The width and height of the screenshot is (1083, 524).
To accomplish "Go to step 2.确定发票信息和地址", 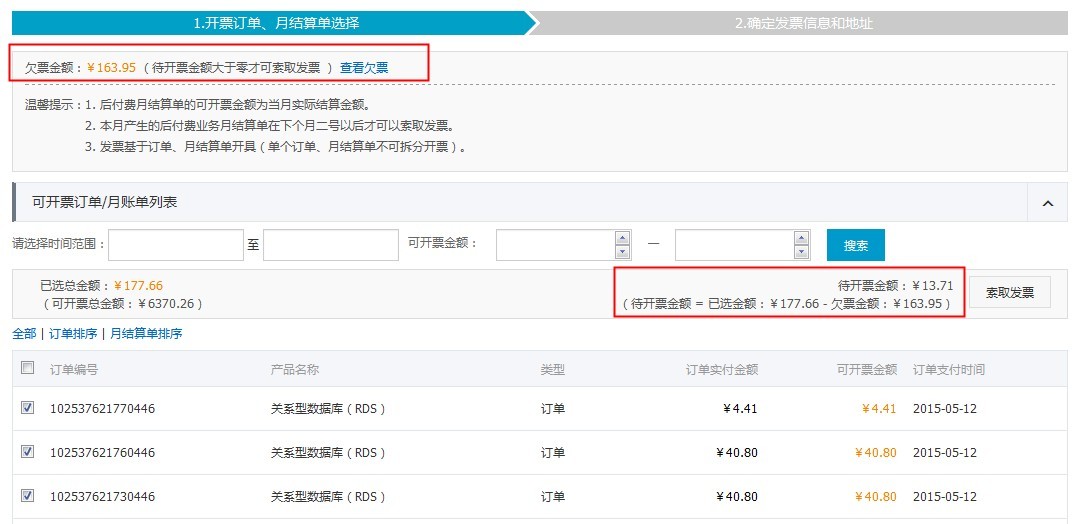I will click(x=804, y=23).
